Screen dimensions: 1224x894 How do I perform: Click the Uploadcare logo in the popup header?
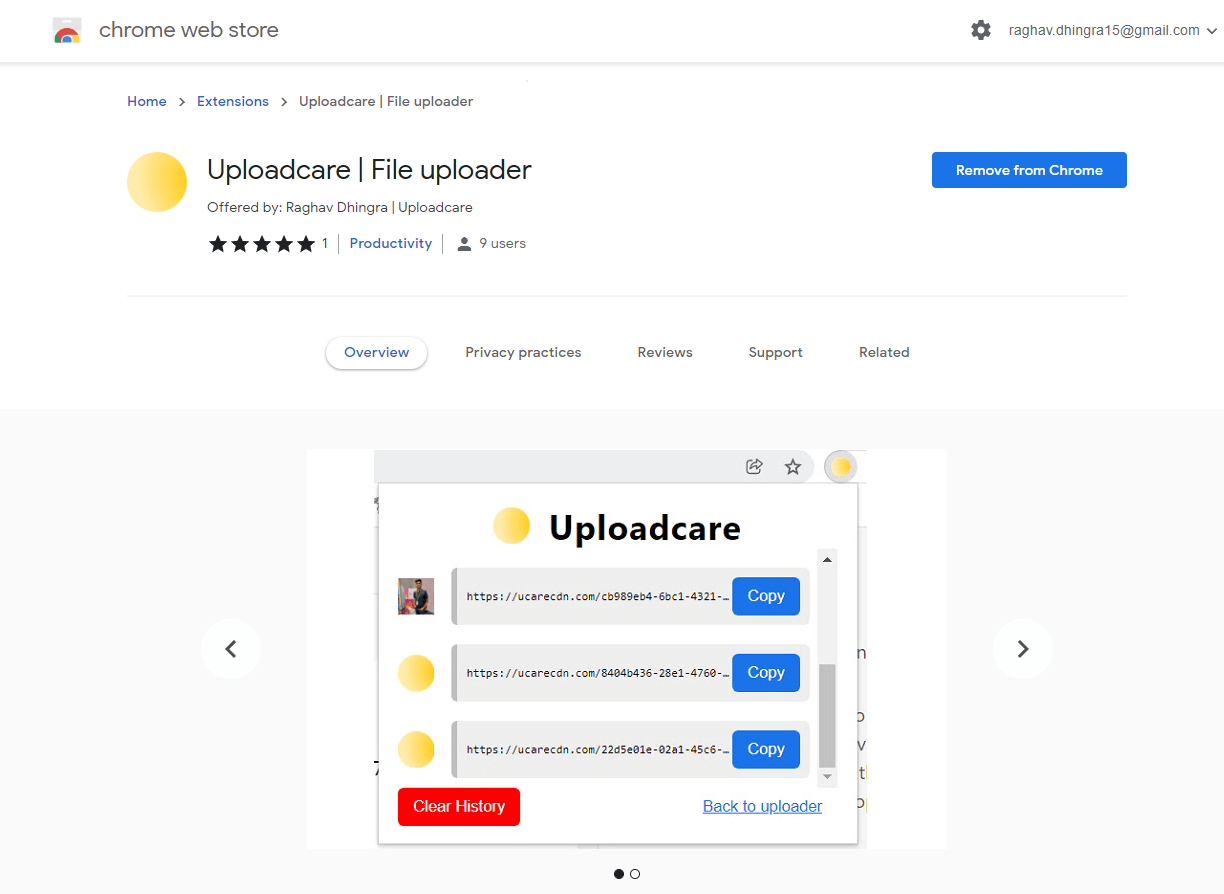(x=511, y=525)
